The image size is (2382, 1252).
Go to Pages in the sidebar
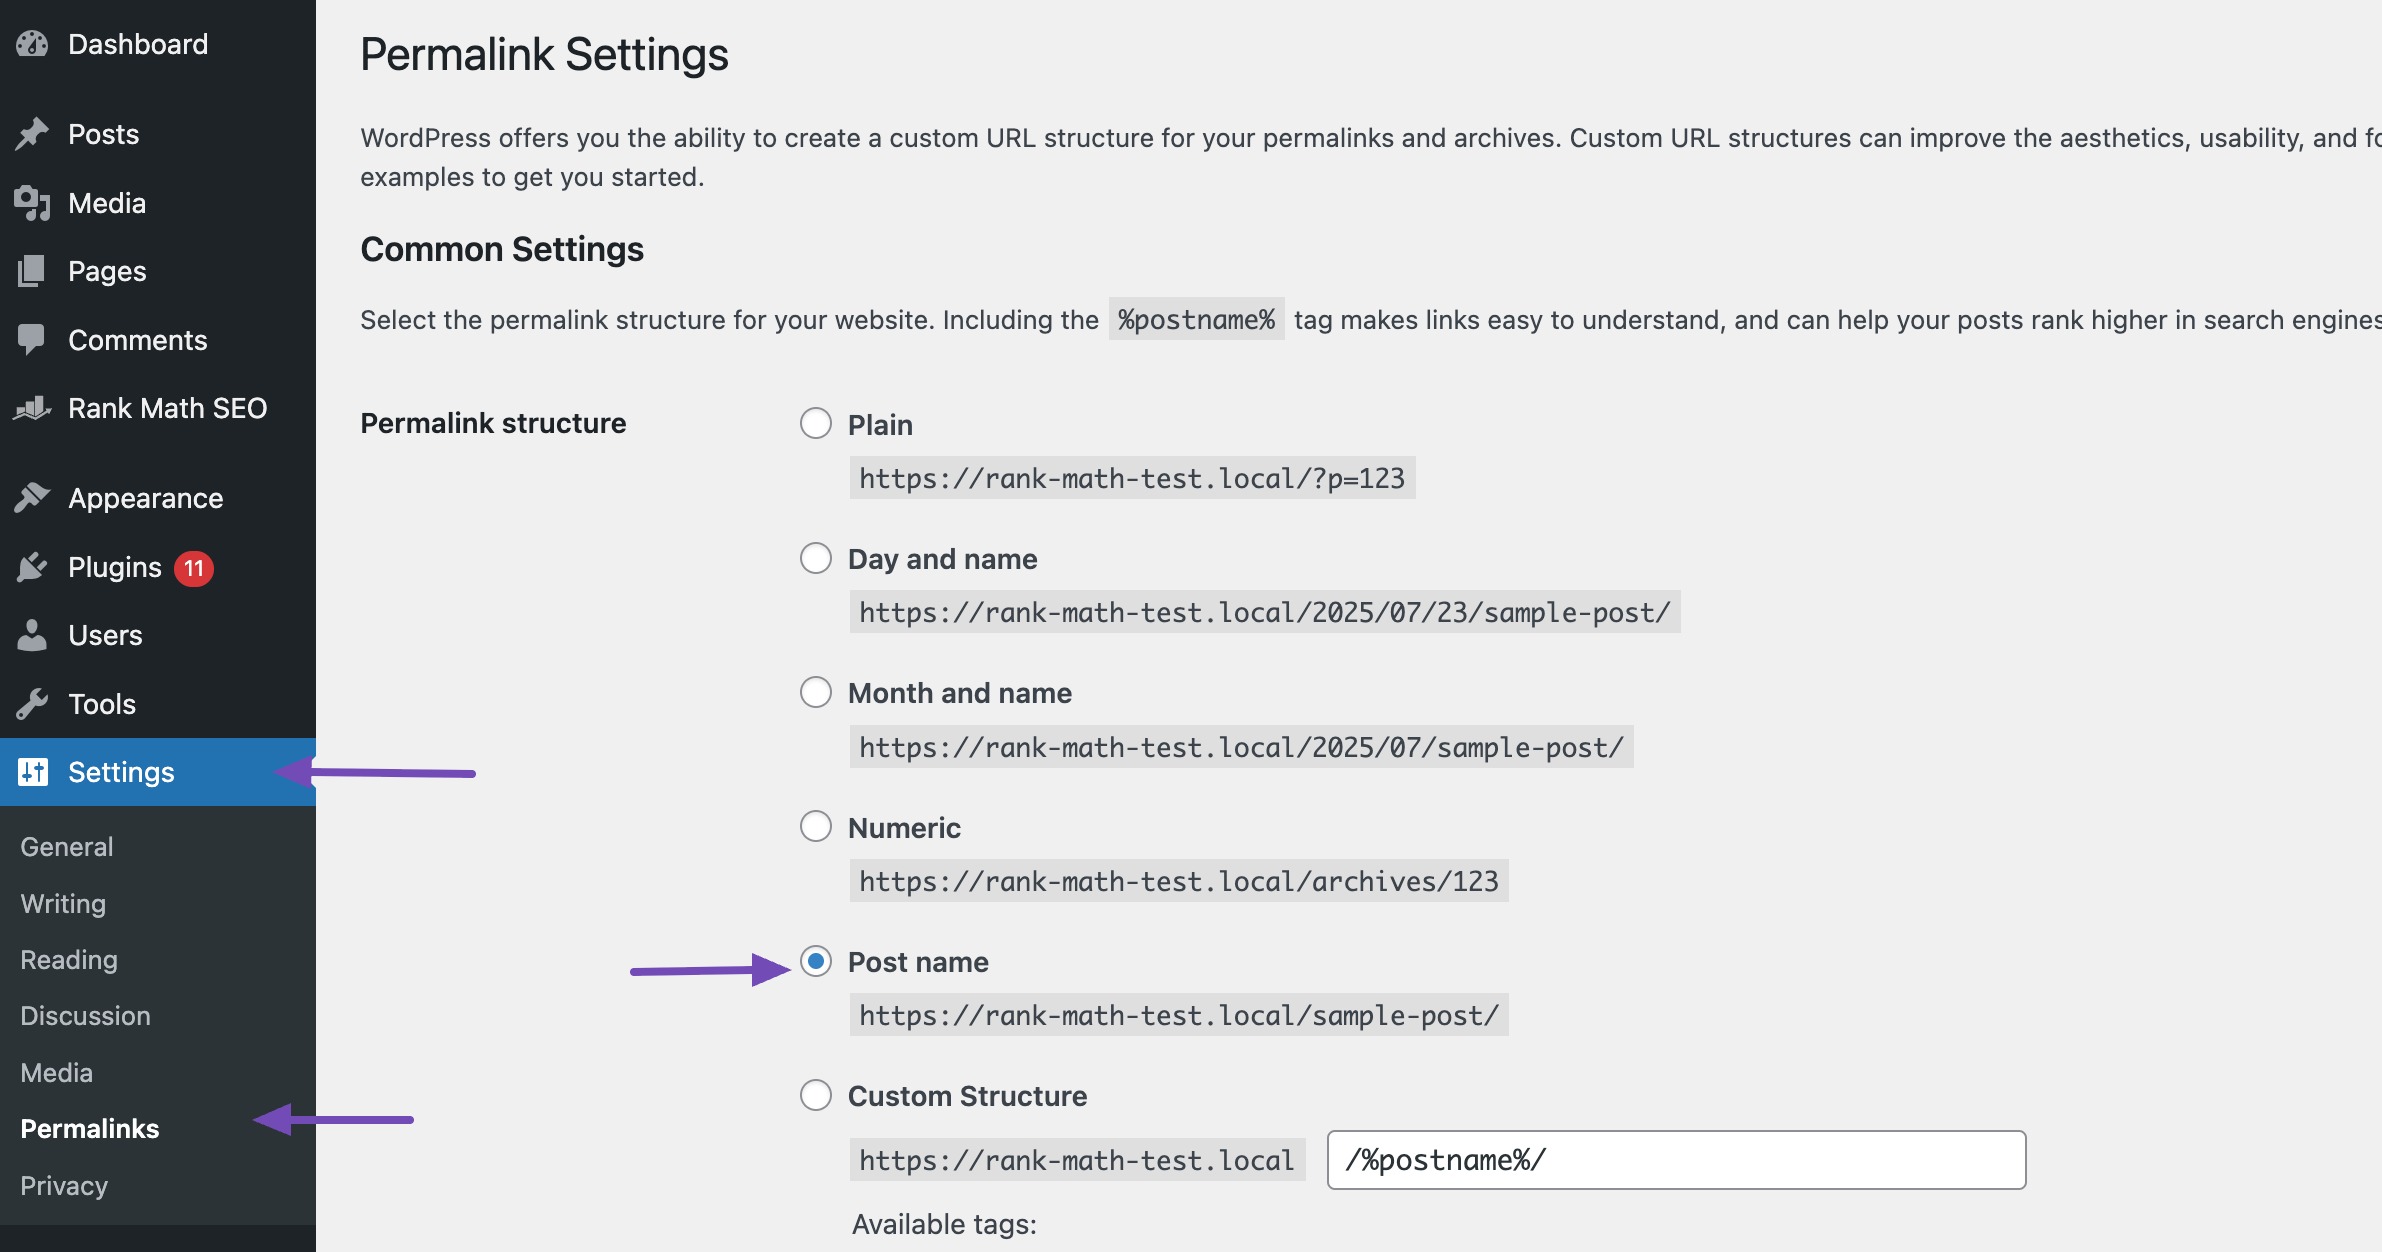(x=158, y=271)
